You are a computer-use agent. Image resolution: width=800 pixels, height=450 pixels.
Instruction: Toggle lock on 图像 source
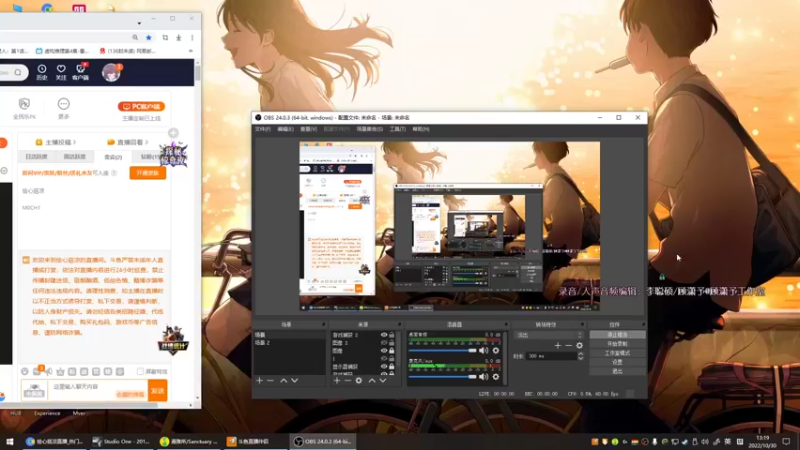click(x=392, y=351)
